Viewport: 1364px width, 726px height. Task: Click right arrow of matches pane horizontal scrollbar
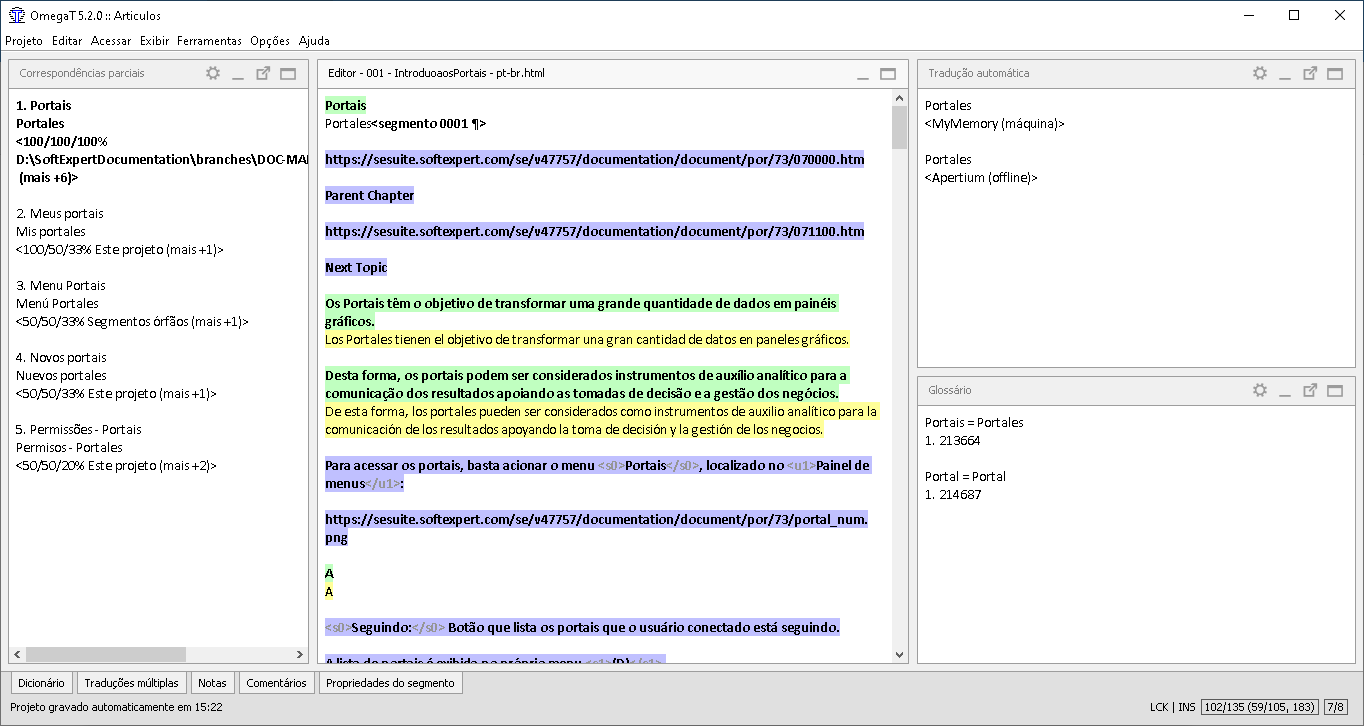(300, 654)
